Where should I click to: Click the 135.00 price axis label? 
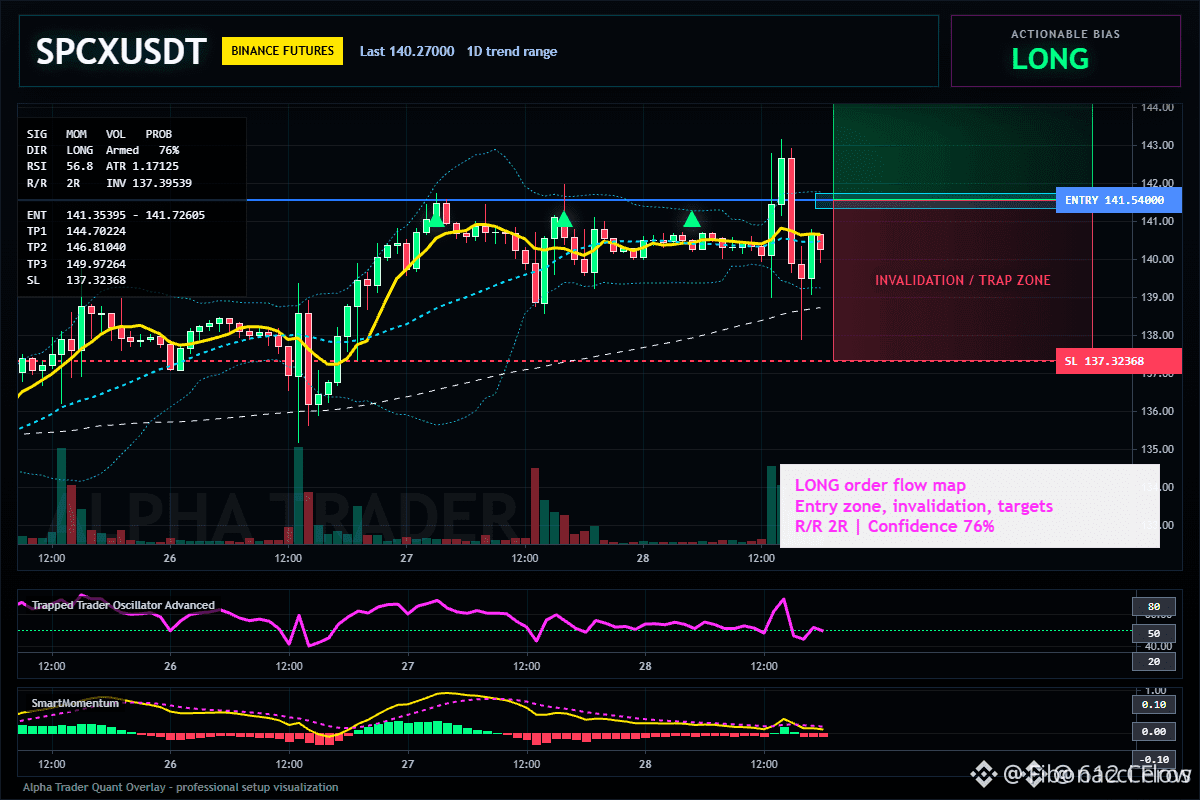[x=1156, y=449]
